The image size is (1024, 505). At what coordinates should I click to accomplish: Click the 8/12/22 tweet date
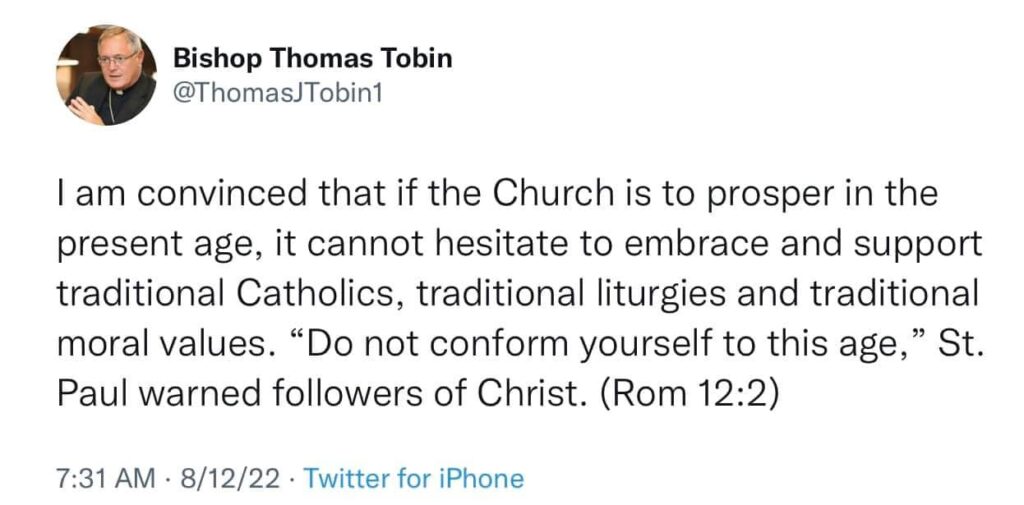tap(231, 478)
